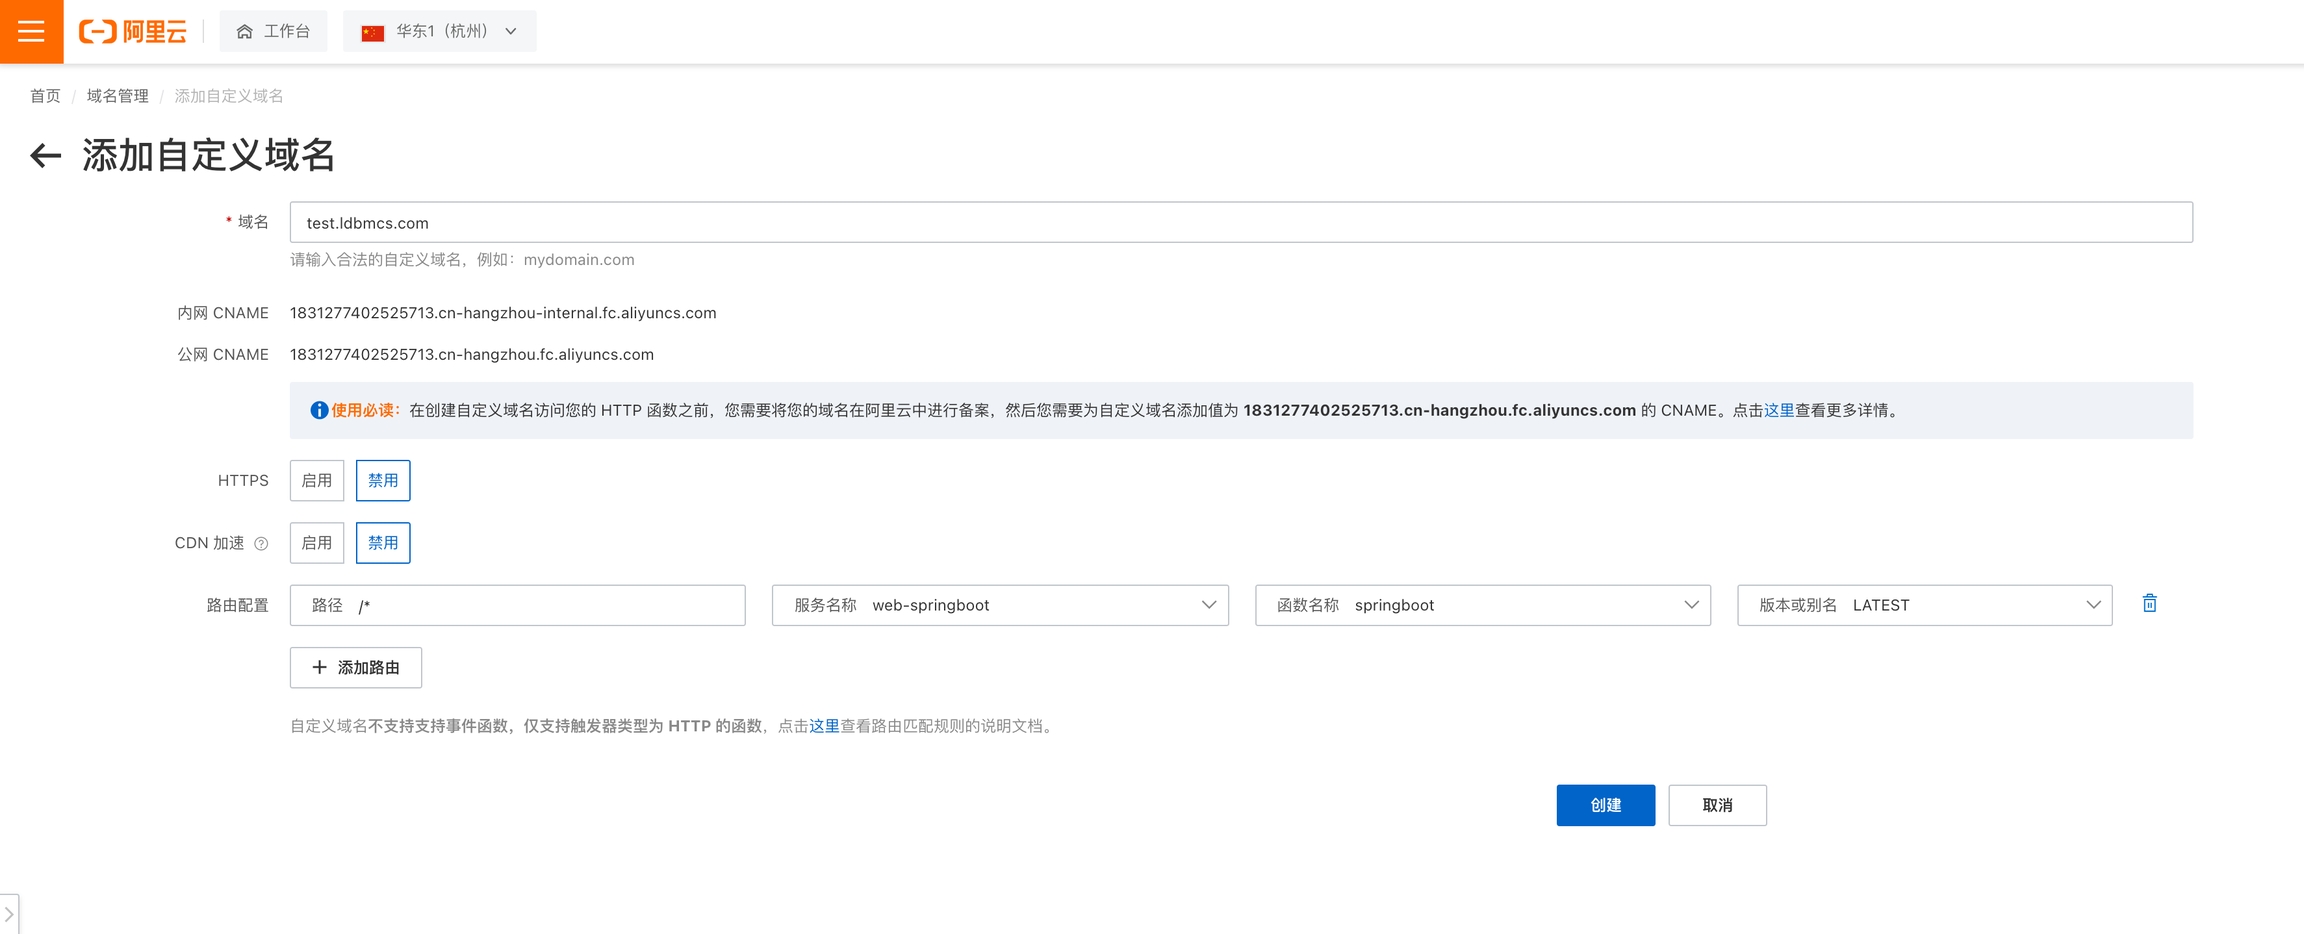Open the region selector dropdown
The image size is (2304, 934).
coord(439,32)
